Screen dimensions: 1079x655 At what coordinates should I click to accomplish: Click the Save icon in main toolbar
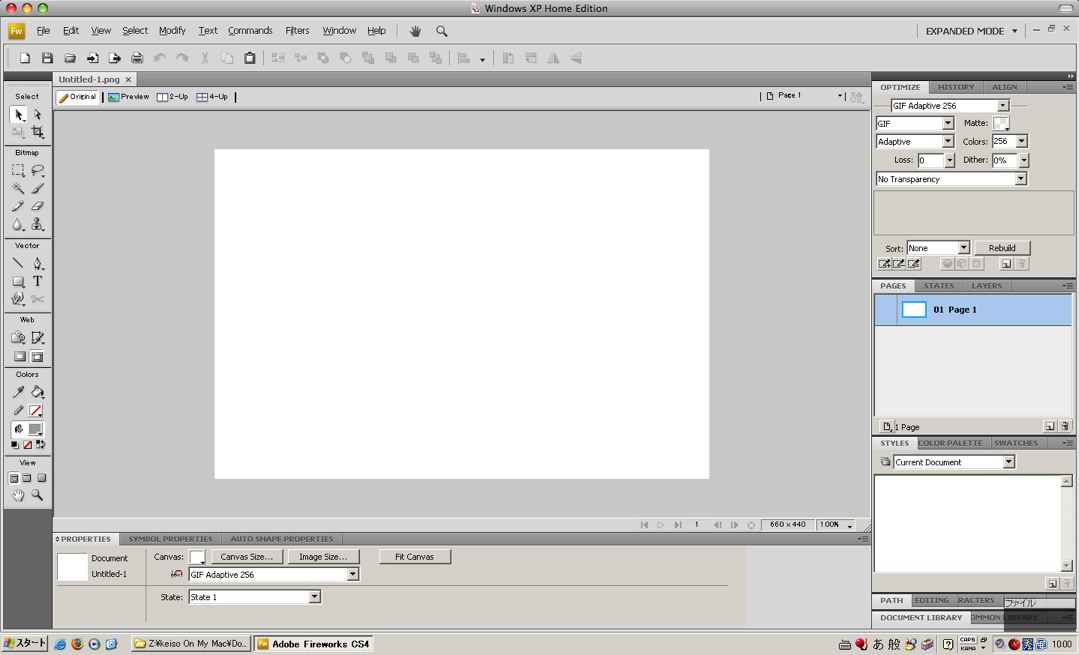coord(47,59)
